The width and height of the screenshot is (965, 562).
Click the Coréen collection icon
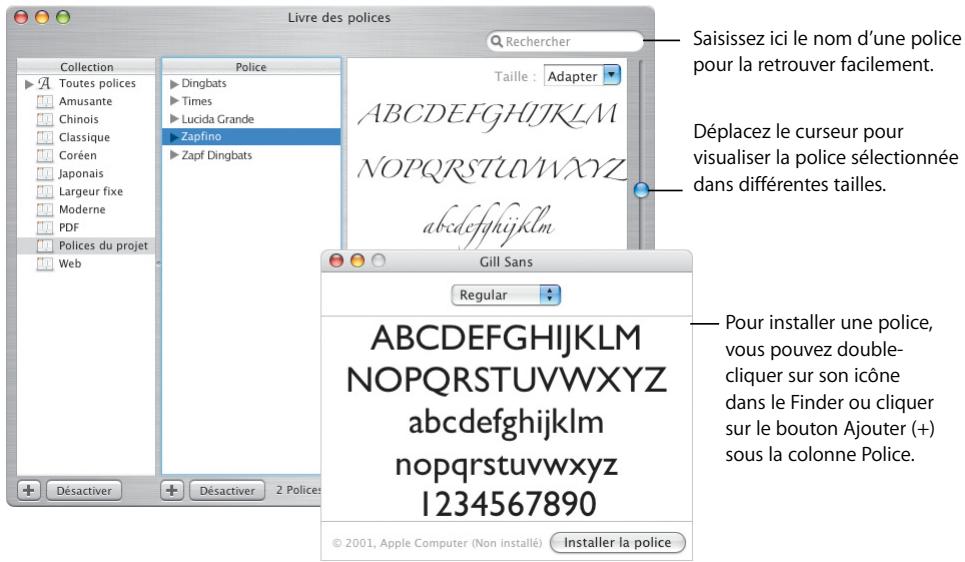click(44, 155)
